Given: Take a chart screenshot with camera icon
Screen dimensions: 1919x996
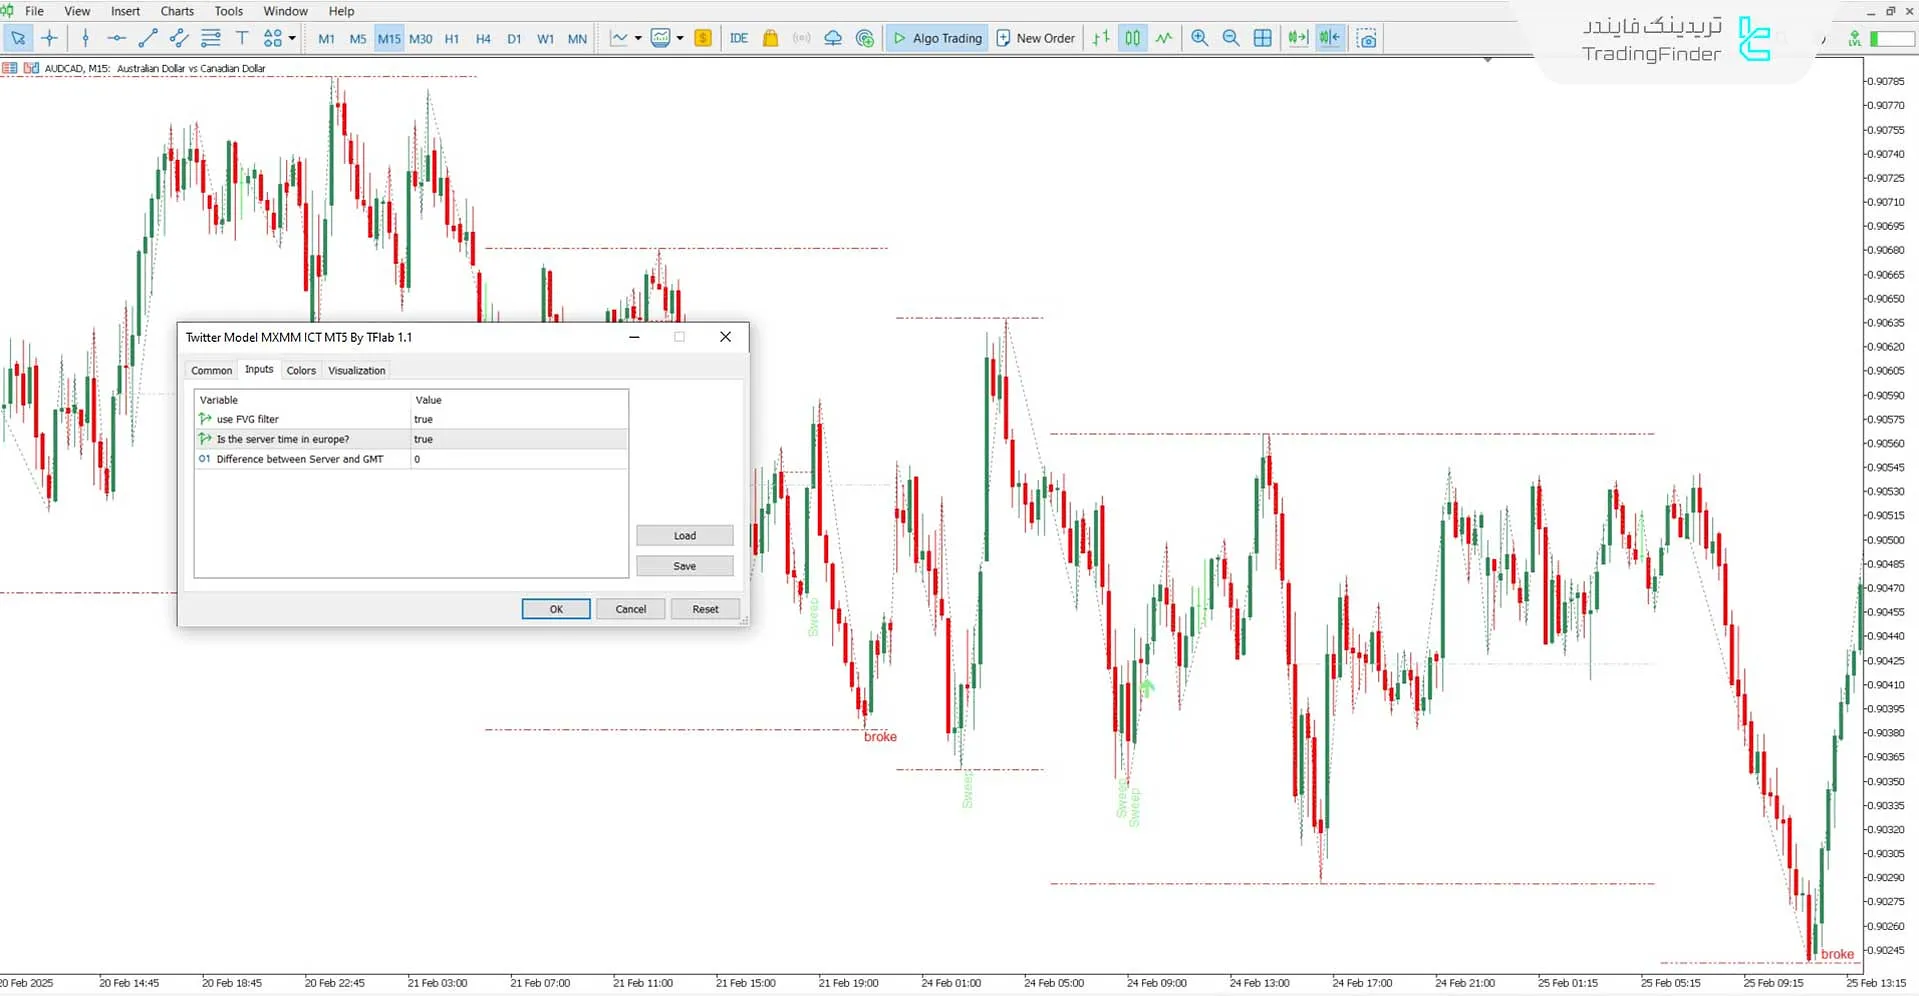Looking at the screenshot, I should [1366, 38].
